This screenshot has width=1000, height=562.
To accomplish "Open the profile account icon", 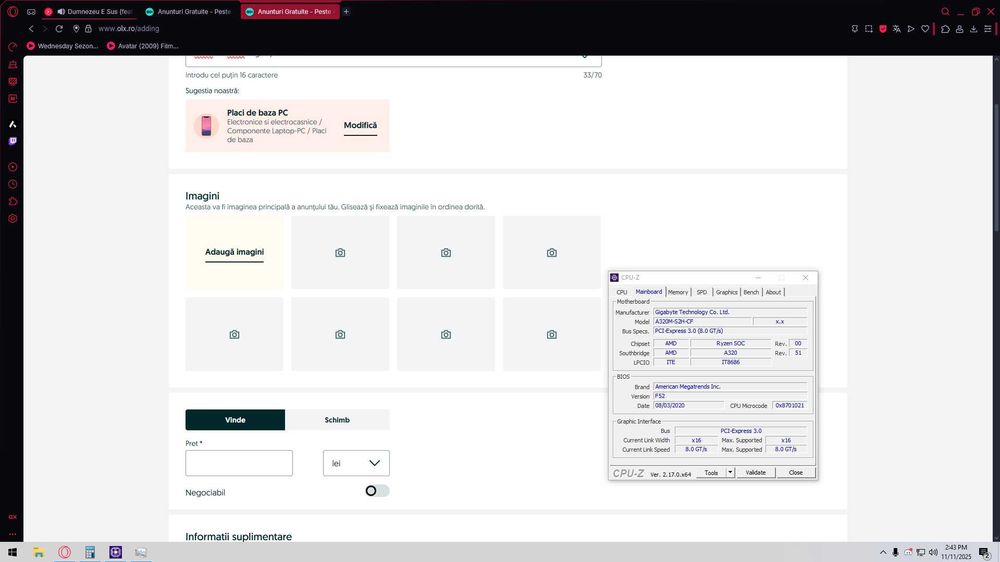I will [x=959, y=29].
